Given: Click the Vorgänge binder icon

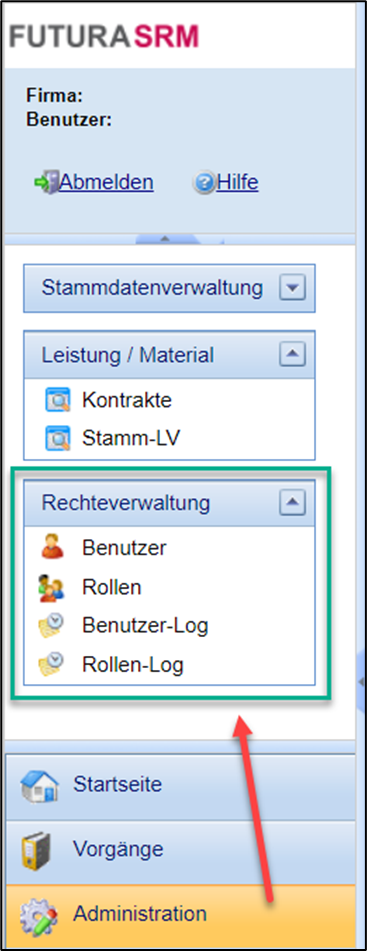Looking at the screenshot, I should tap(36, 850).
